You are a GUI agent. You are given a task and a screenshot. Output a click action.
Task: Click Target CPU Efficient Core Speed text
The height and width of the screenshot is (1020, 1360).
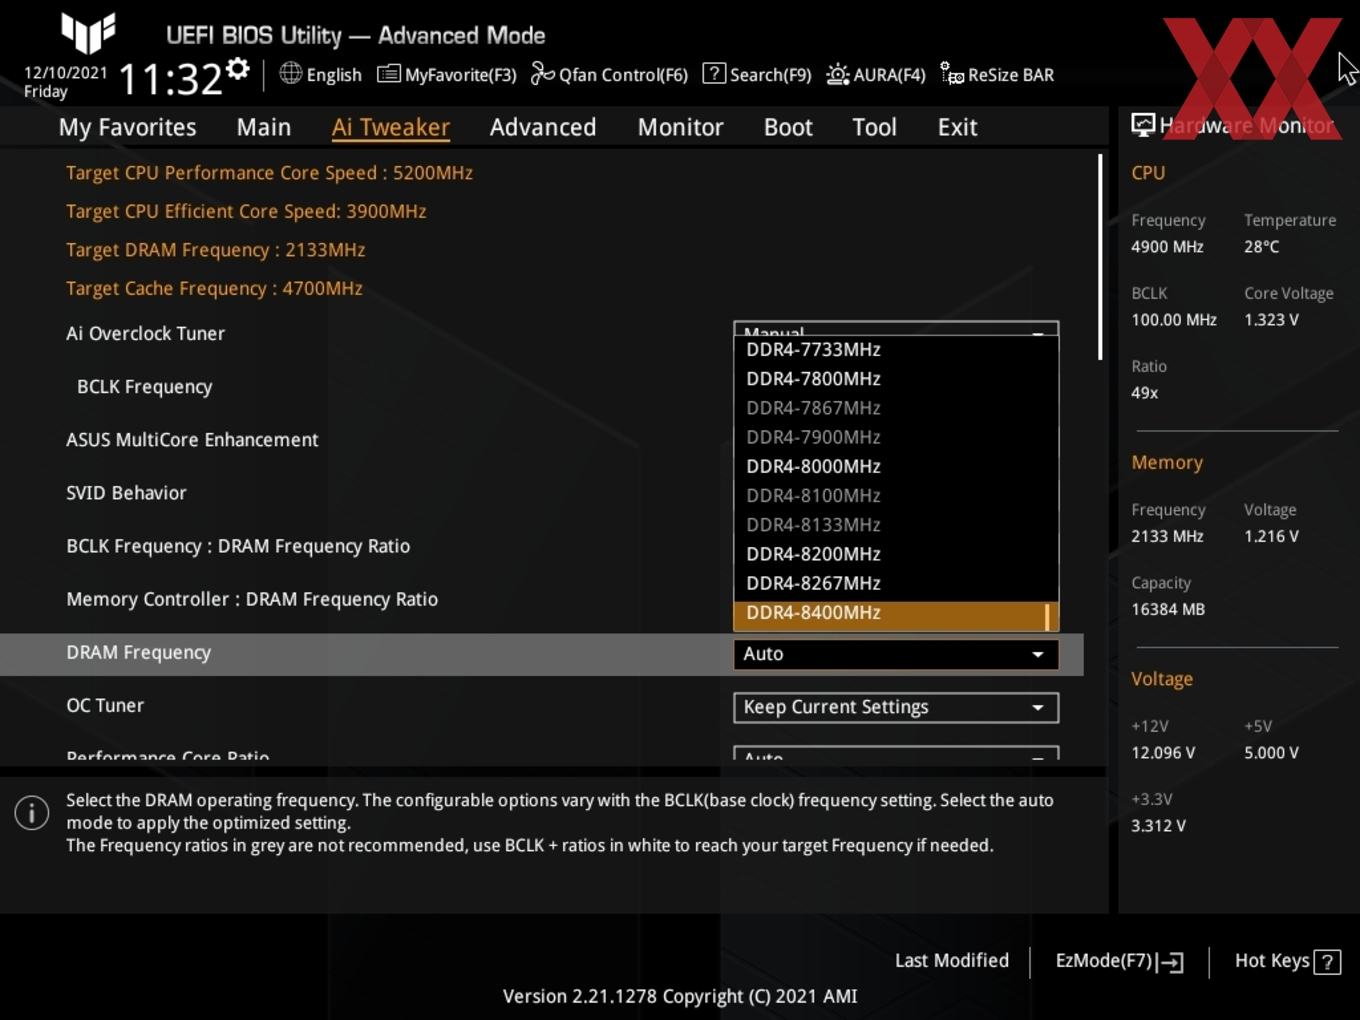point(246,212)
